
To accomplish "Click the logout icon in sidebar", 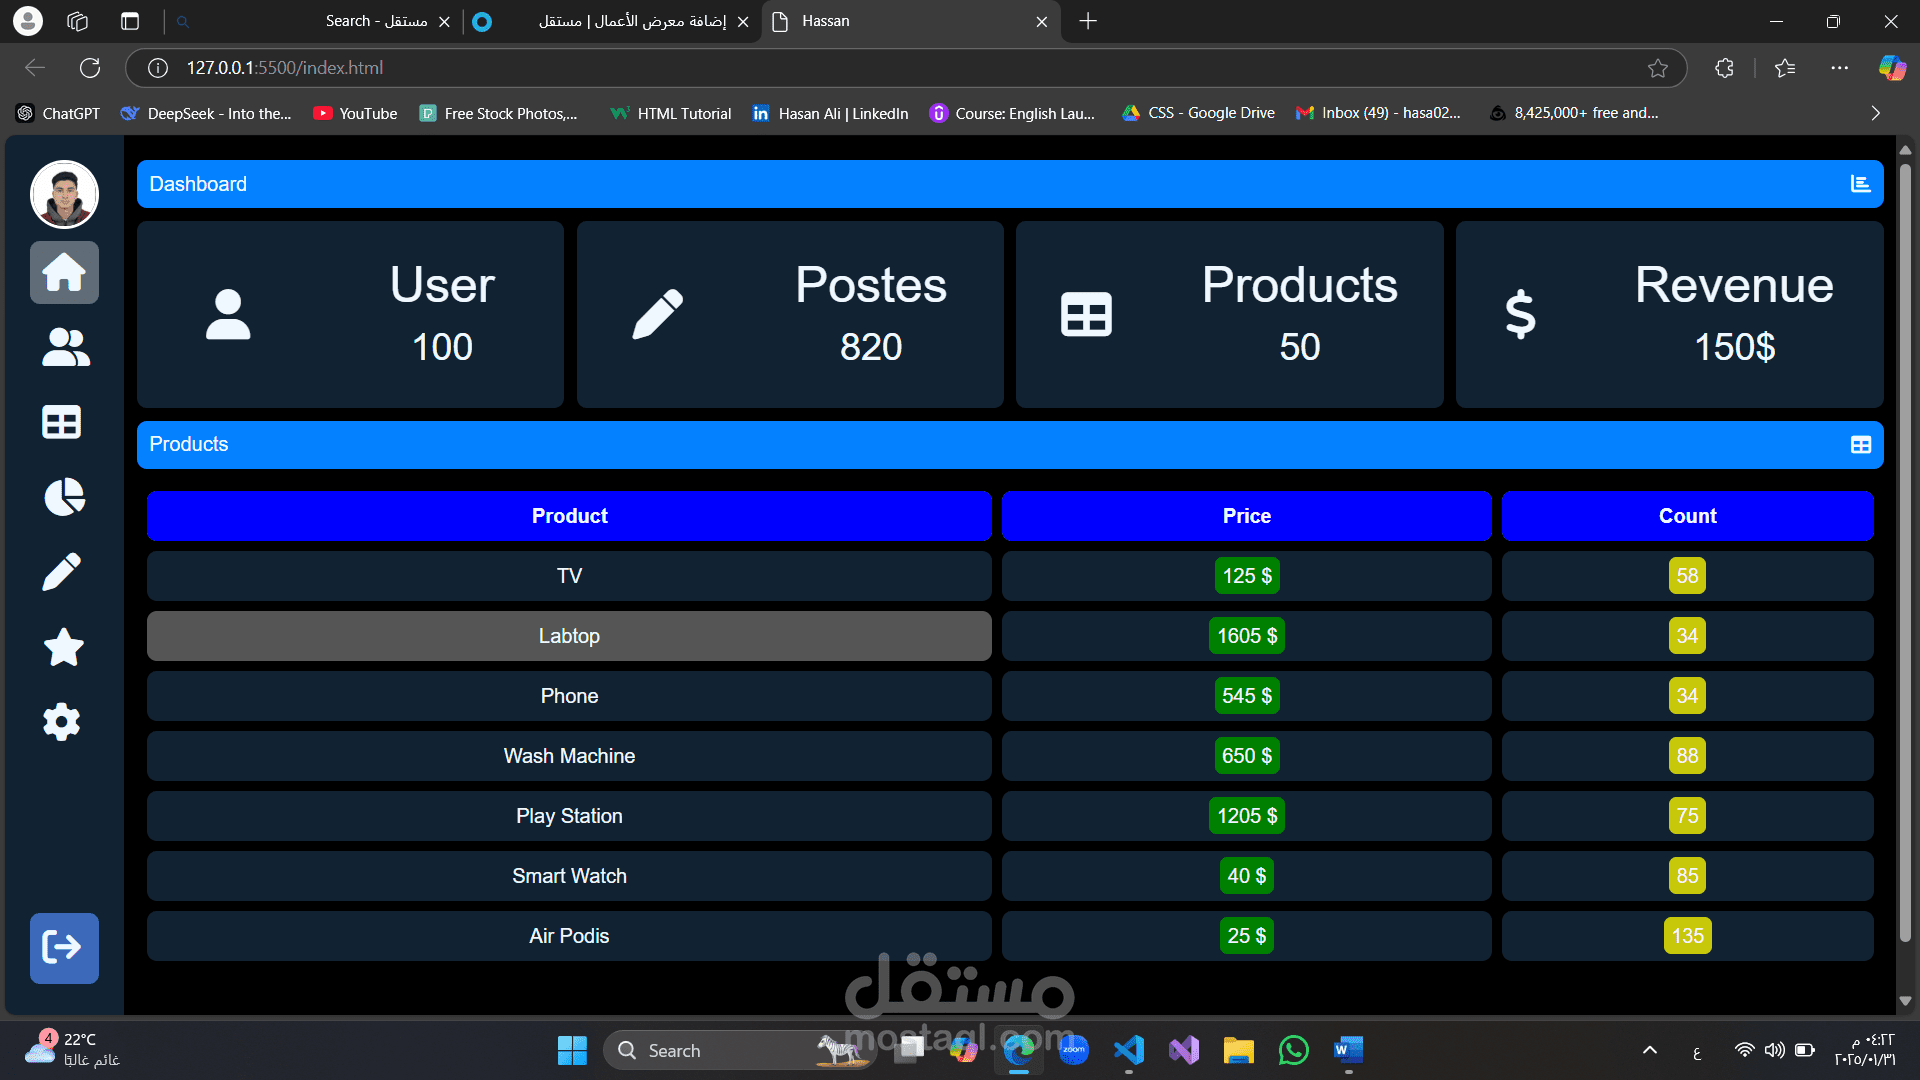I will [64, 948].
